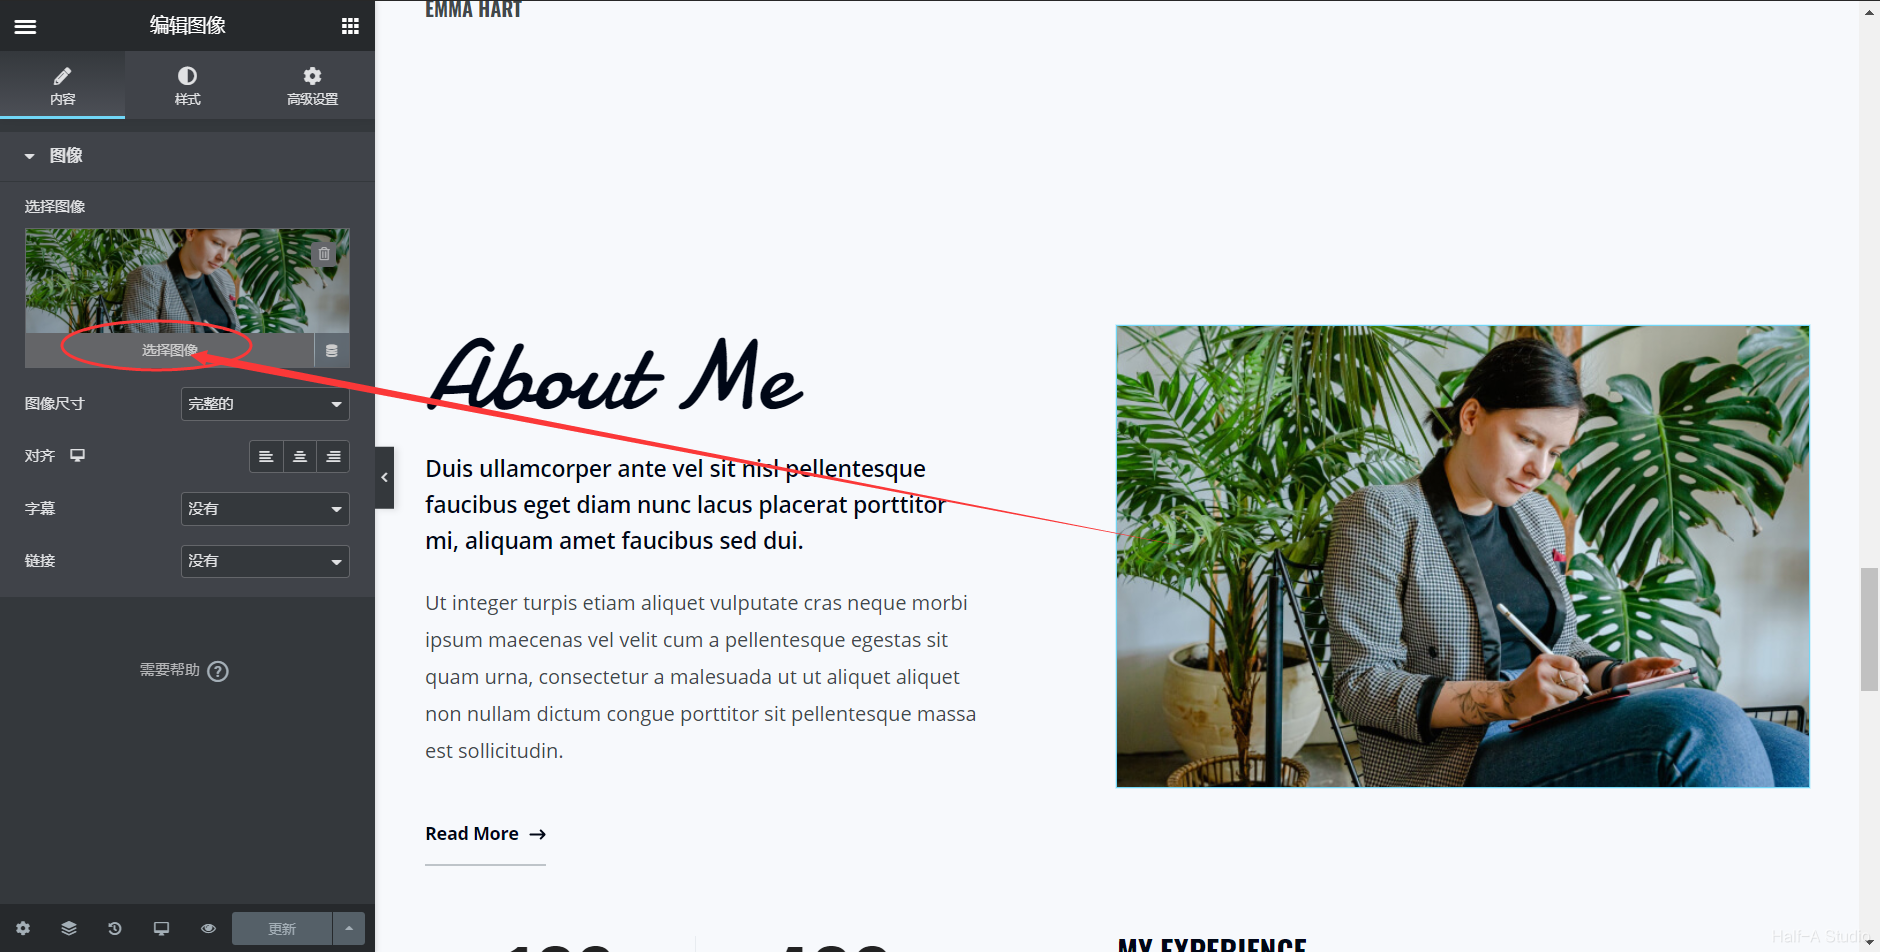Open the 链接 link dropdown
This screenshot has height=952, width=1880.
coord(265,561)
